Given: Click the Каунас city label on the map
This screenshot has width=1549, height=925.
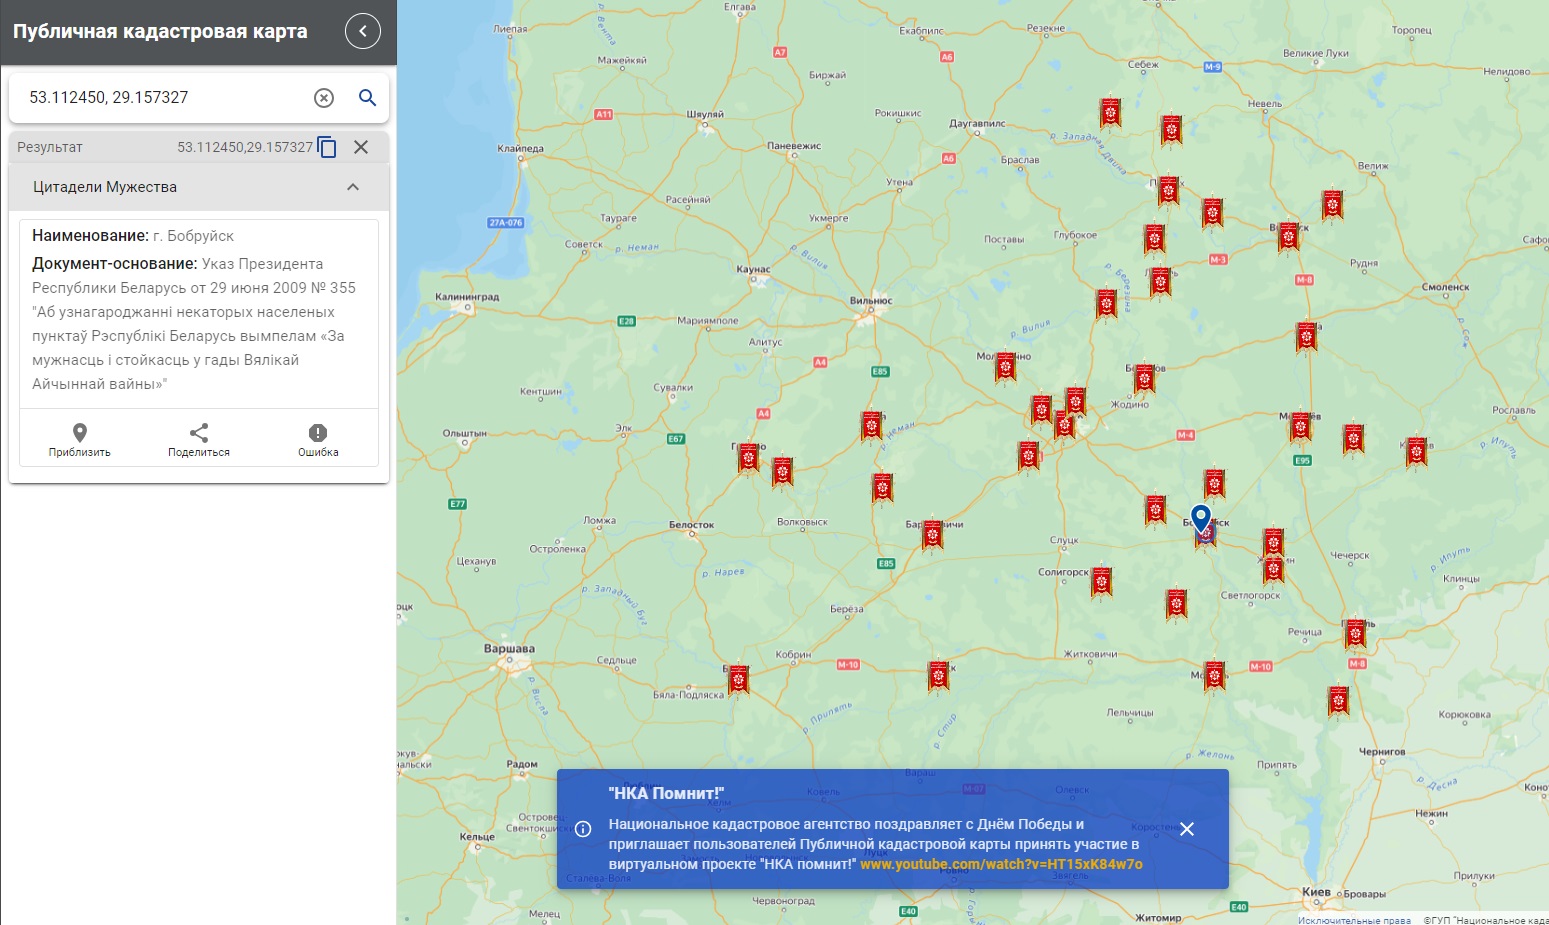Looking at the screenshot, I should [x=753, y=269].
